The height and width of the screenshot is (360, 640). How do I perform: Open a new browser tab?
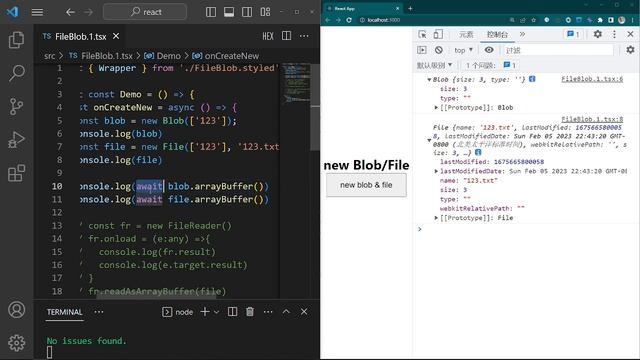point(410,8)
